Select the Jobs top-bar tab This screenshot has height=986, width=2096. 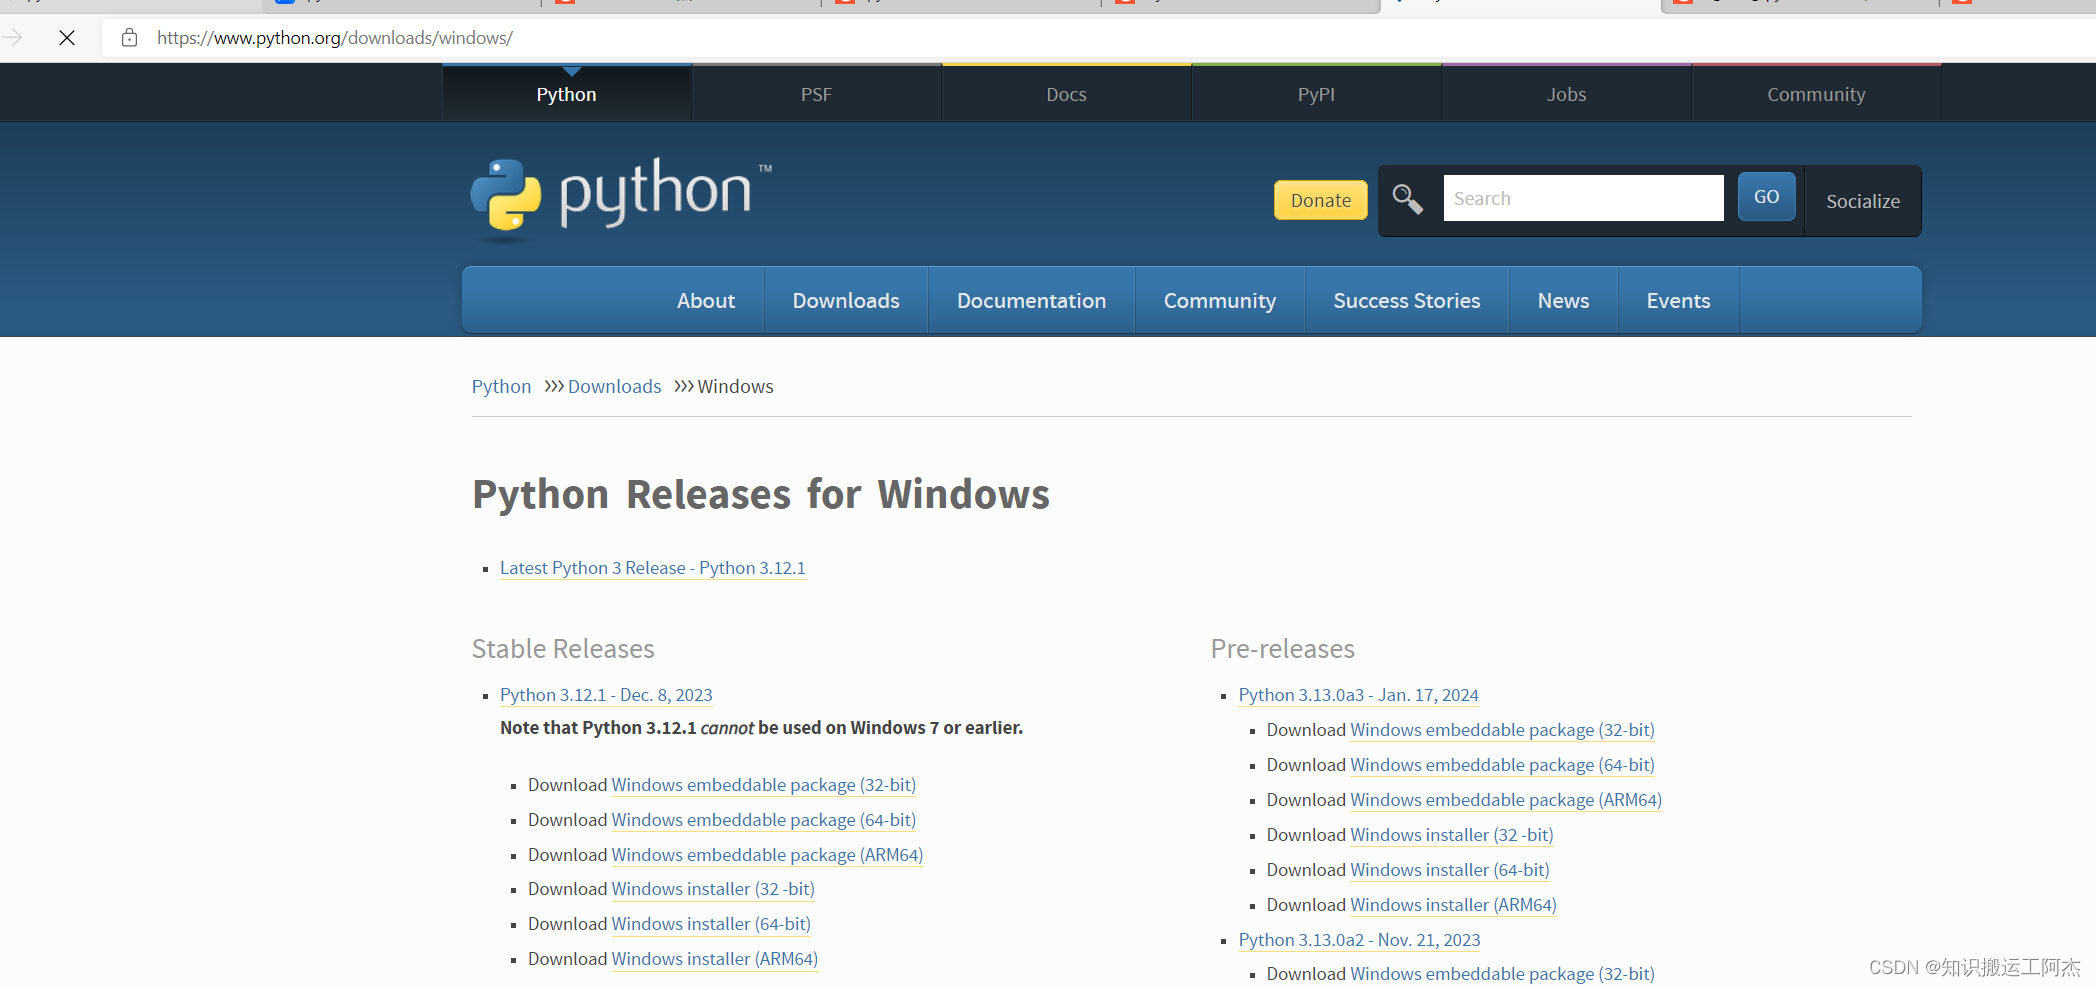point(1566,94)
